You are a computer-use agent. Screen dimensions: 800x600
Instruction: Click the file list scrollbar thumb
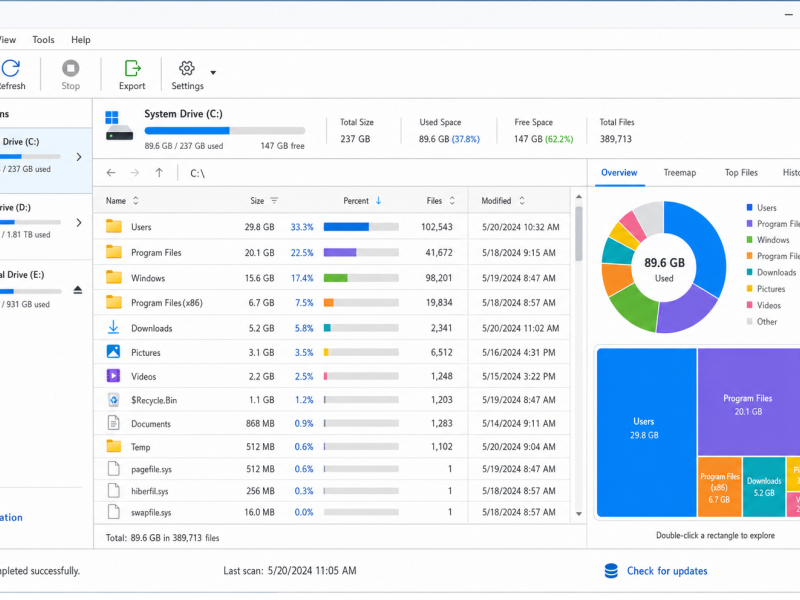click(x=579, y=233)
